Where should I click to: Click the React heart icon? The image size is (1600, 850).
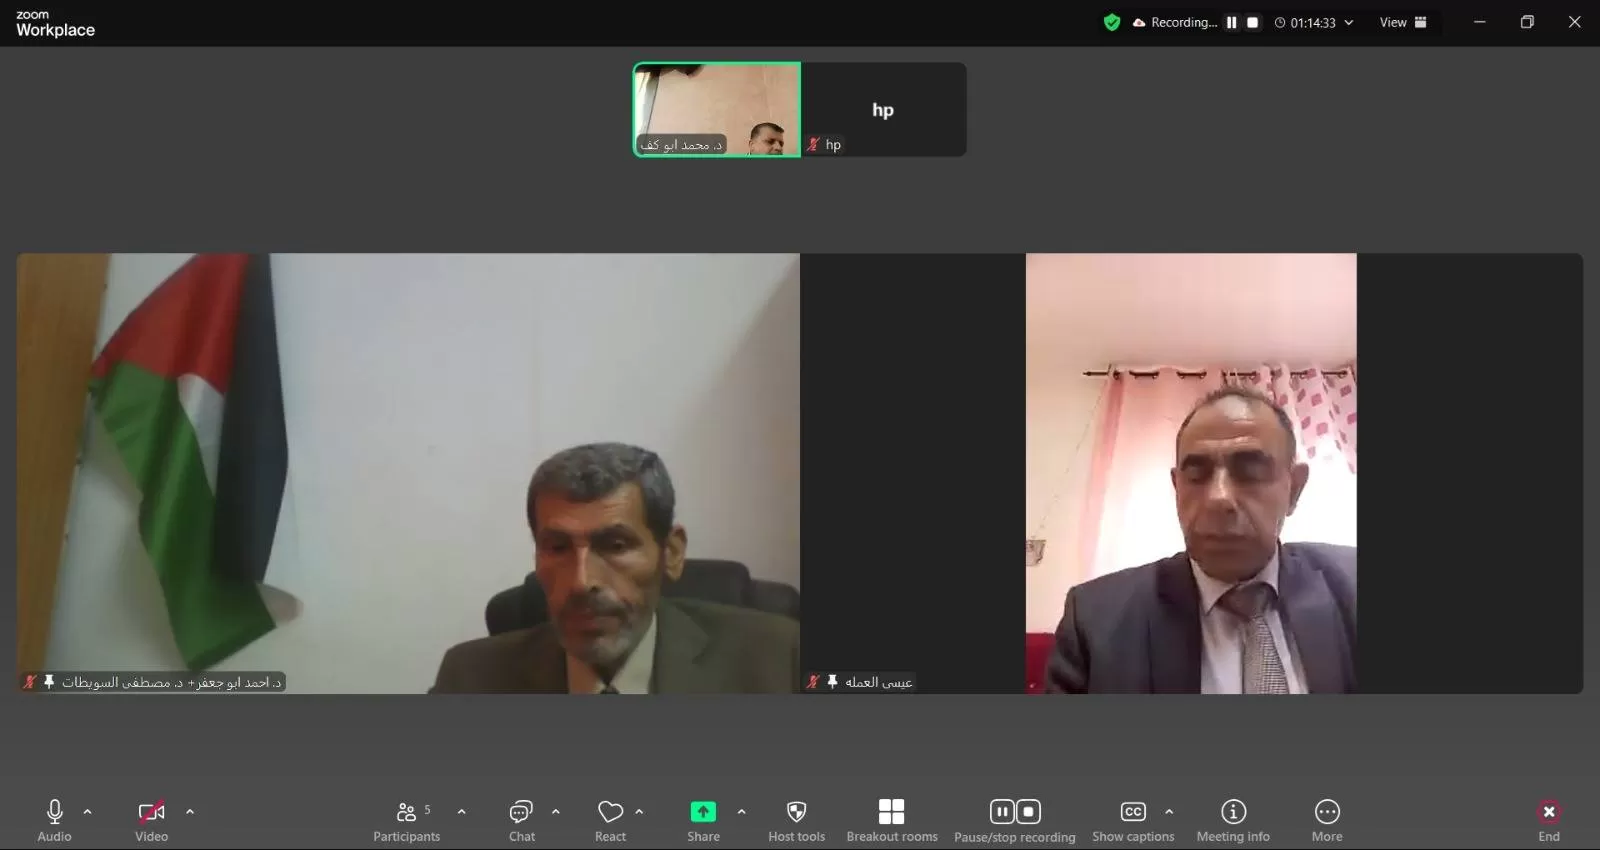tap(610, 820)
